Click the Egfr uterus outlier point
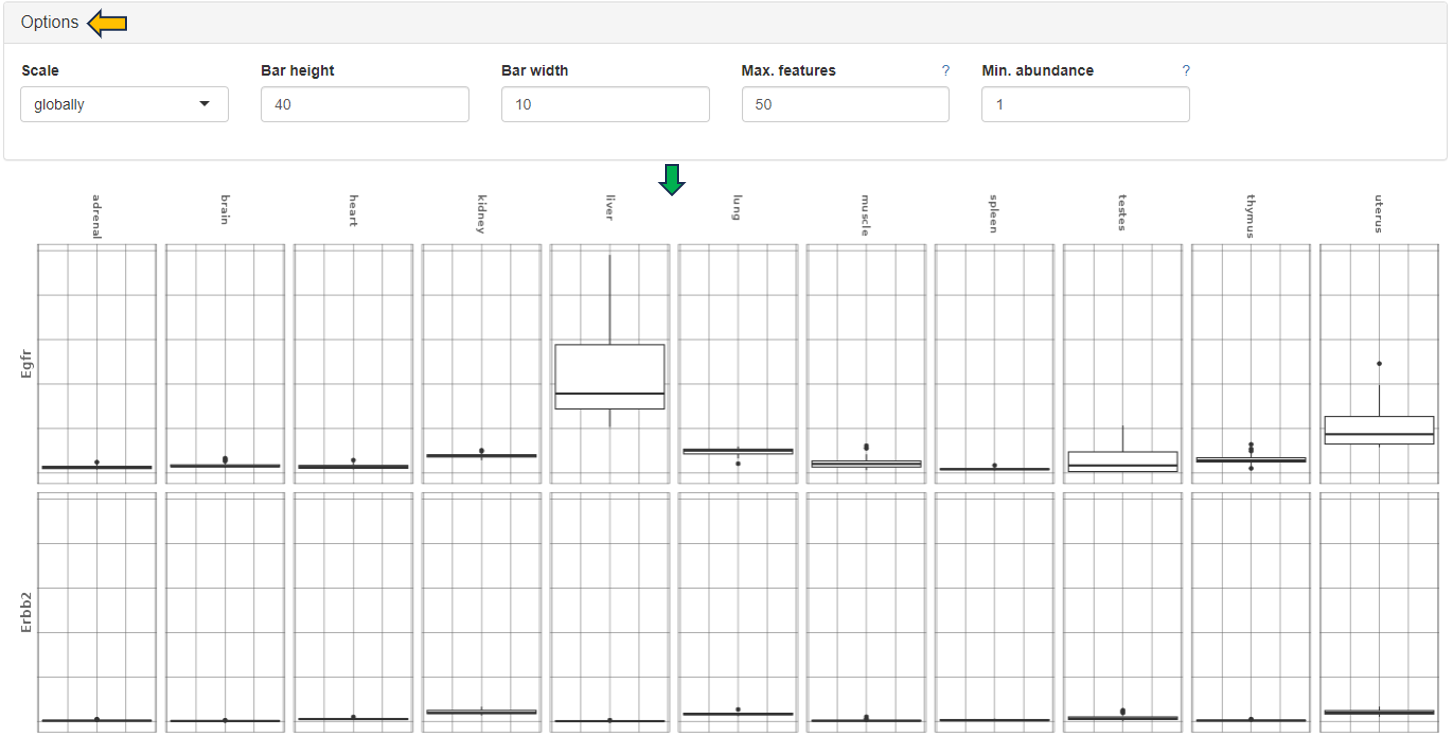This screenshot has height=738, width=1451. pos(1379,364)
